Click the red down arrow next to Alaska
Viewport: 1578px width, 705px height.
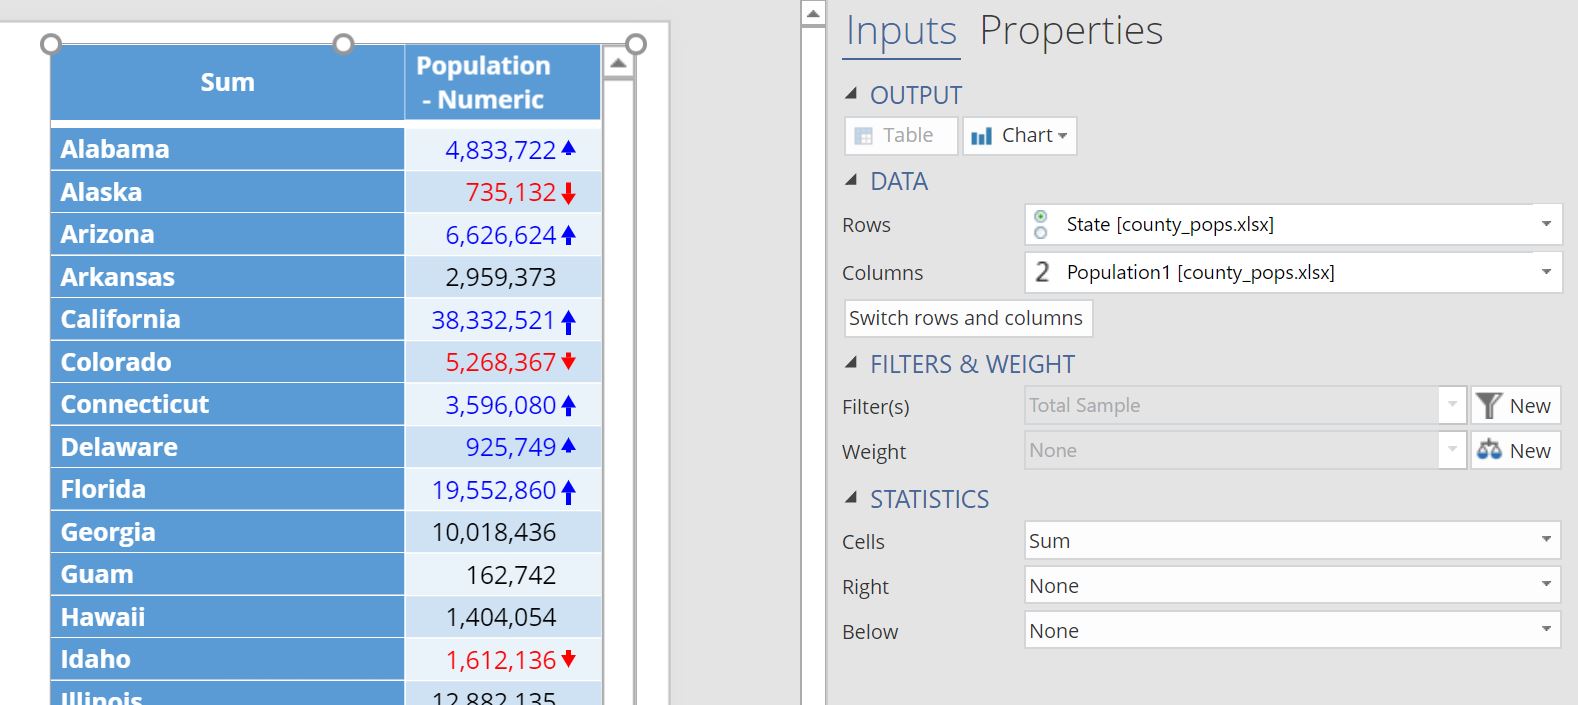[568, 193]
